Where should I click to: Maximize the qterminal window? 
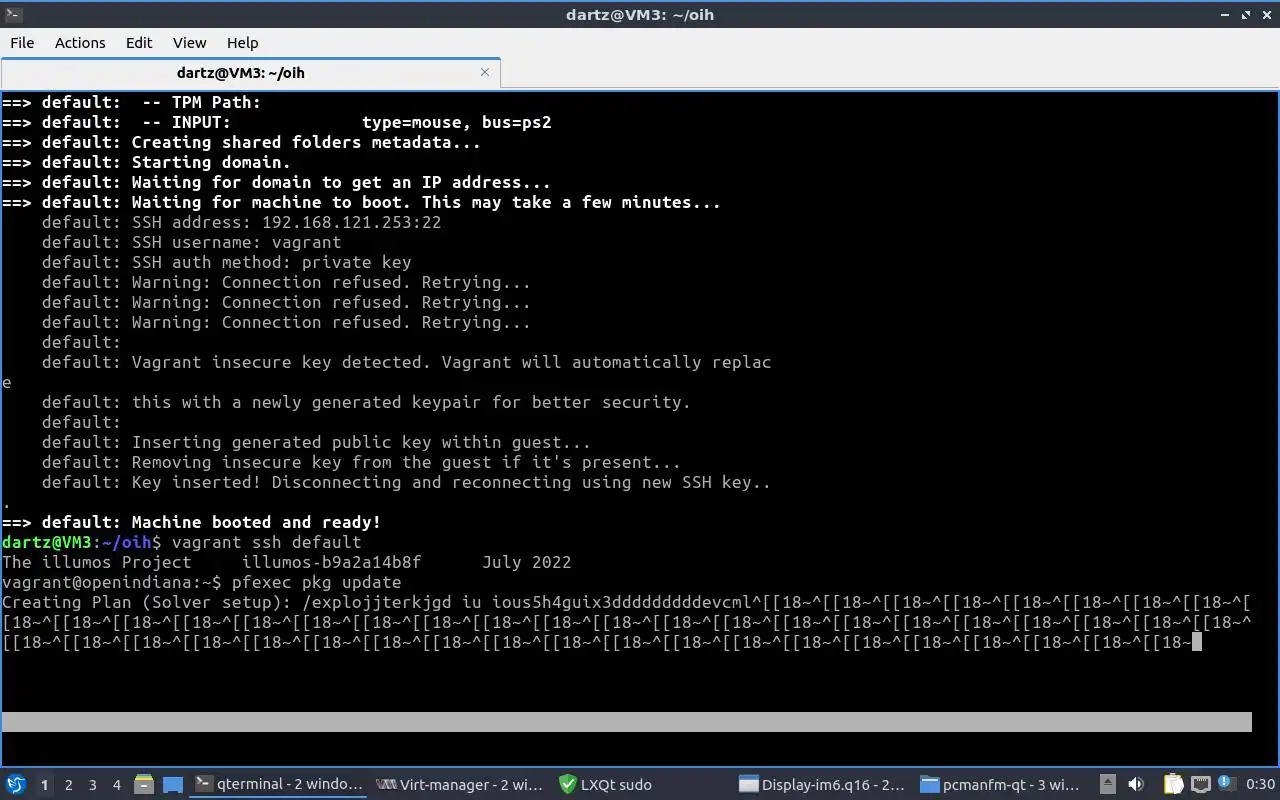pyautogui.click(x=1246, y=14)
